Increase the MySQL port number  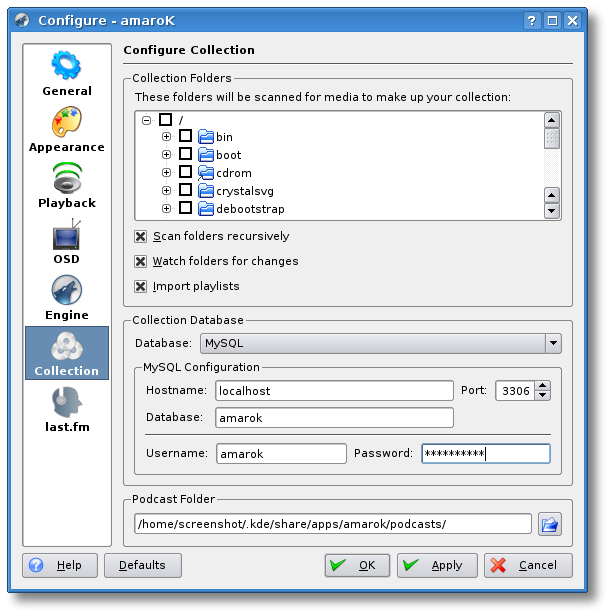coord(542,385)
